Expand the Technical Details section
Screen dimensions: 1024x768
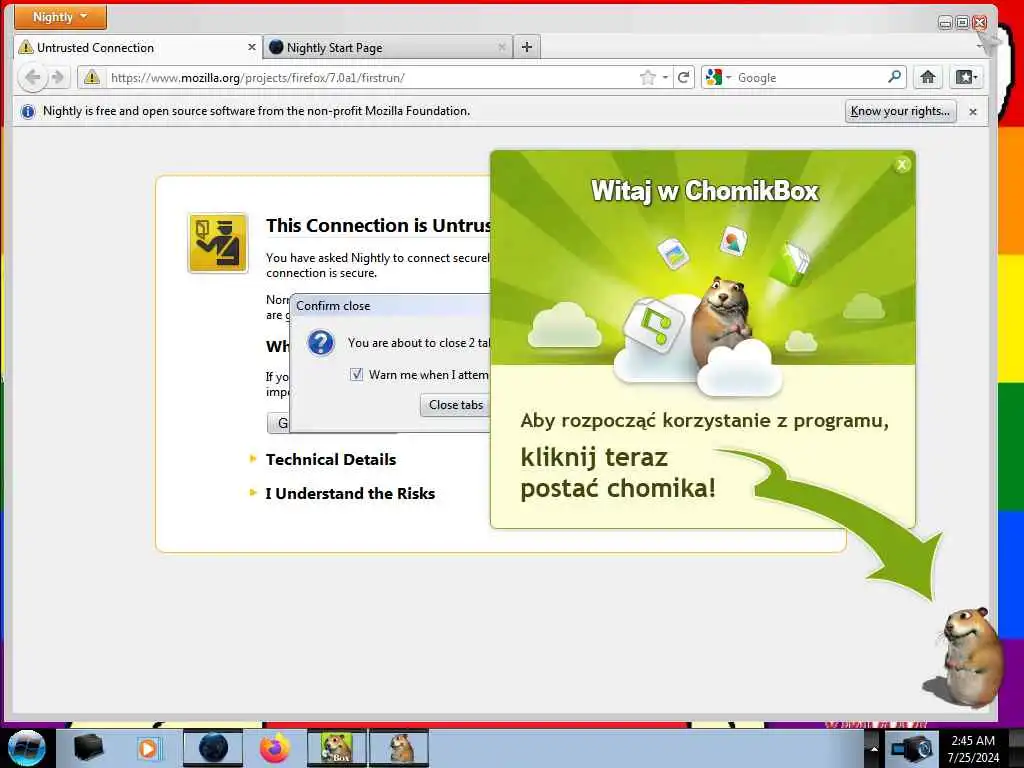(330, 460)
